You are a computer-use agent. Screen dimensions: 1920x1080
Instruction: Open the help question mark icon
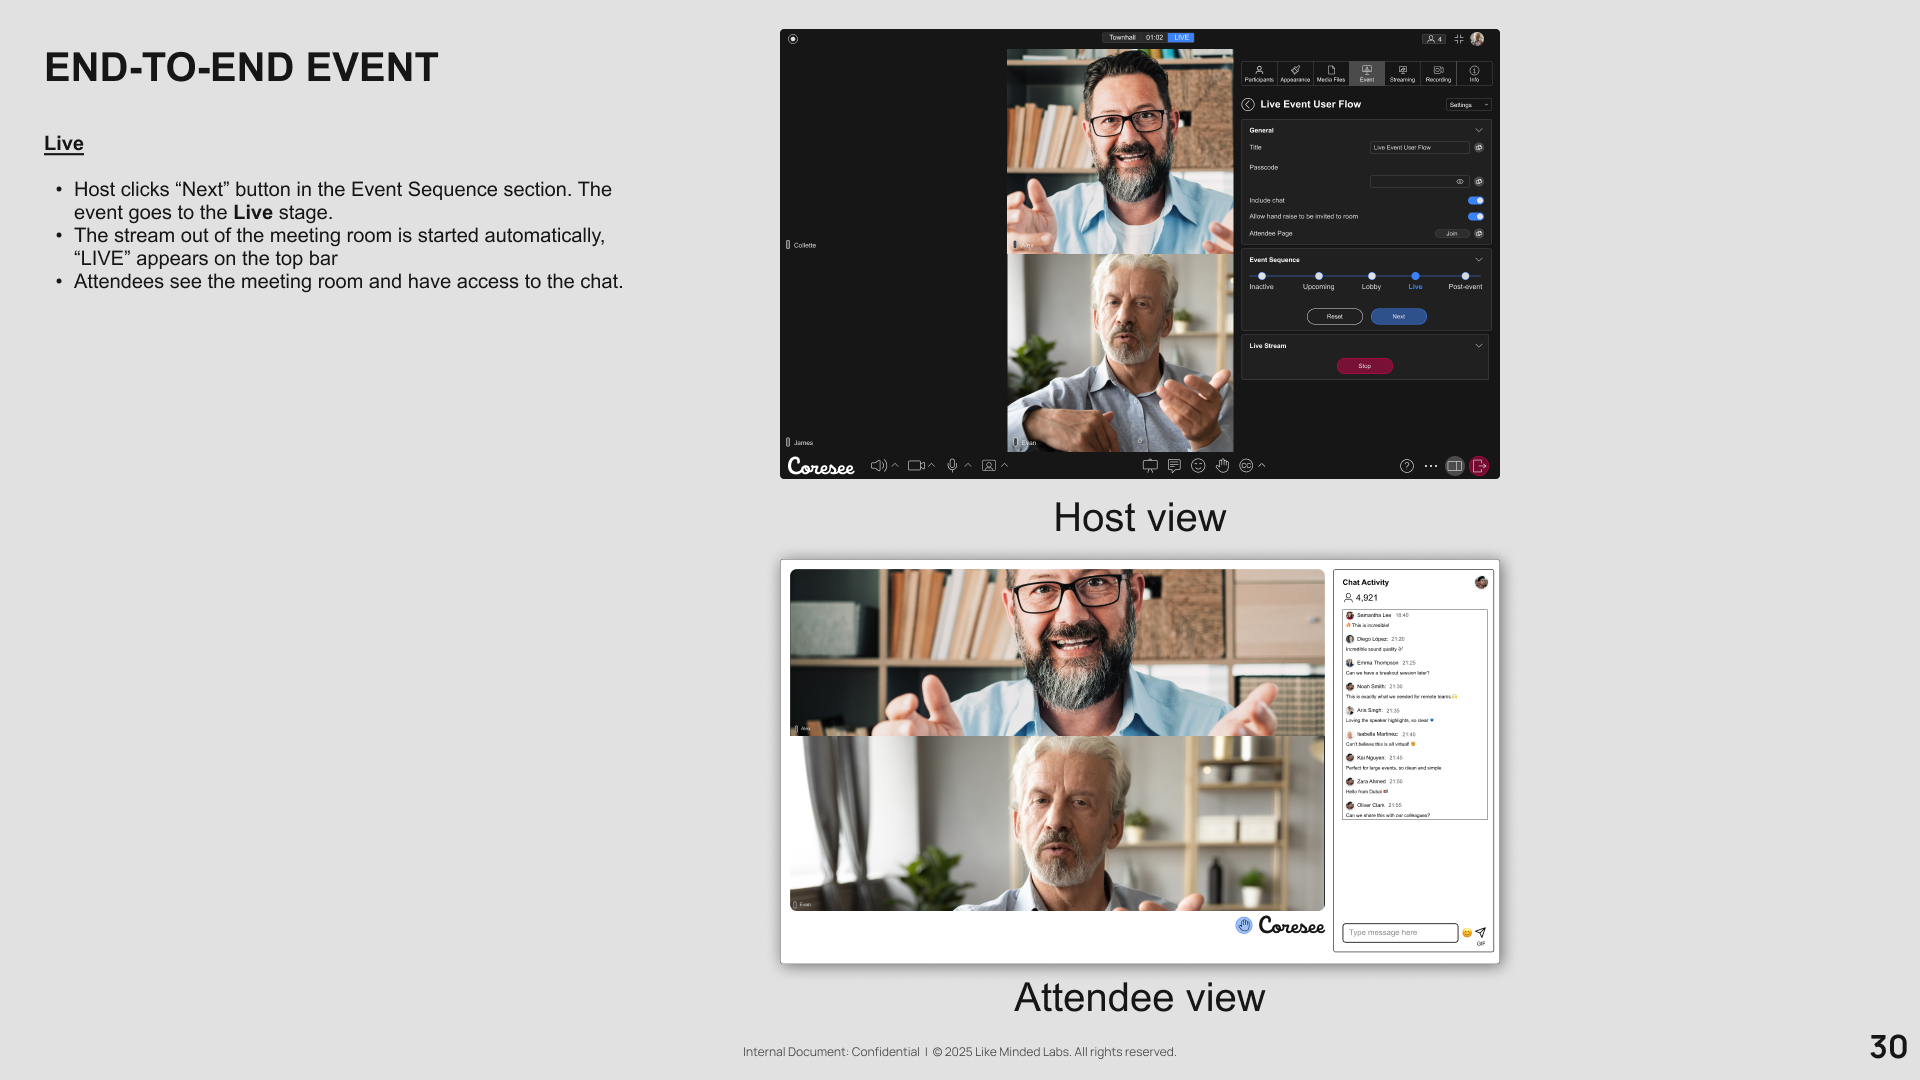(1407, 466)
